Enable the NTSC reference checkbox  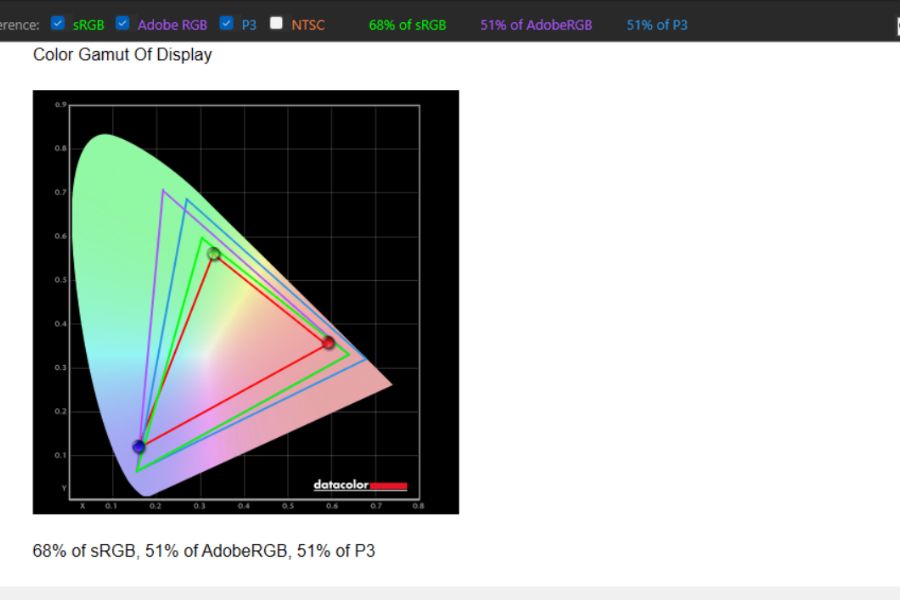pyautogui.click(x=276, y=23)
